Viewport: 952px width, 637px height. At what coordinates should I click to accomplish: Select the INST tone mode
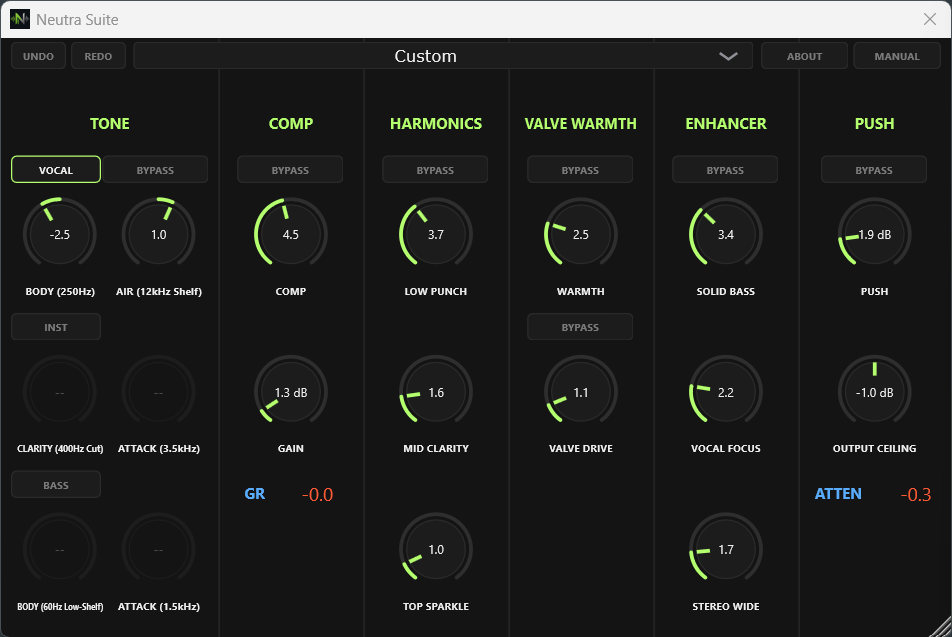[x=56, y=327]
